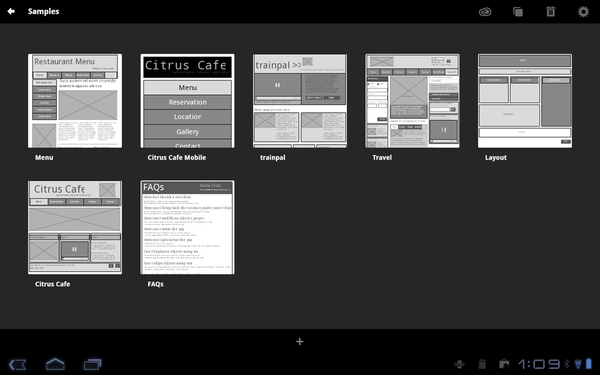Screen dimensions: 600x375
Task: Tap the battery status icon
Action: [589, 364]
